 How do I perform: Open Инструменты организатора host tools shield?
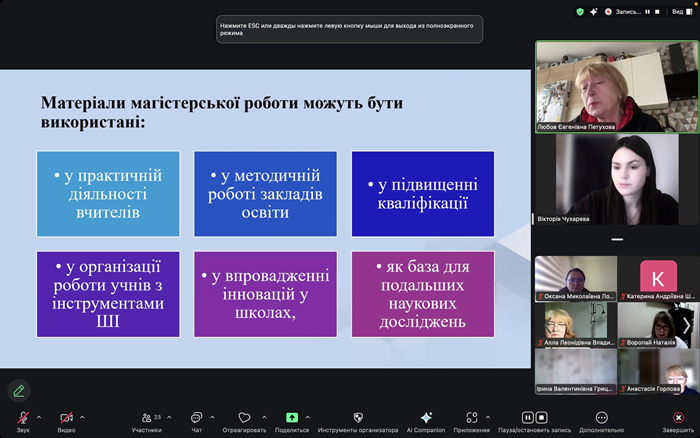[x=358, y=417]
